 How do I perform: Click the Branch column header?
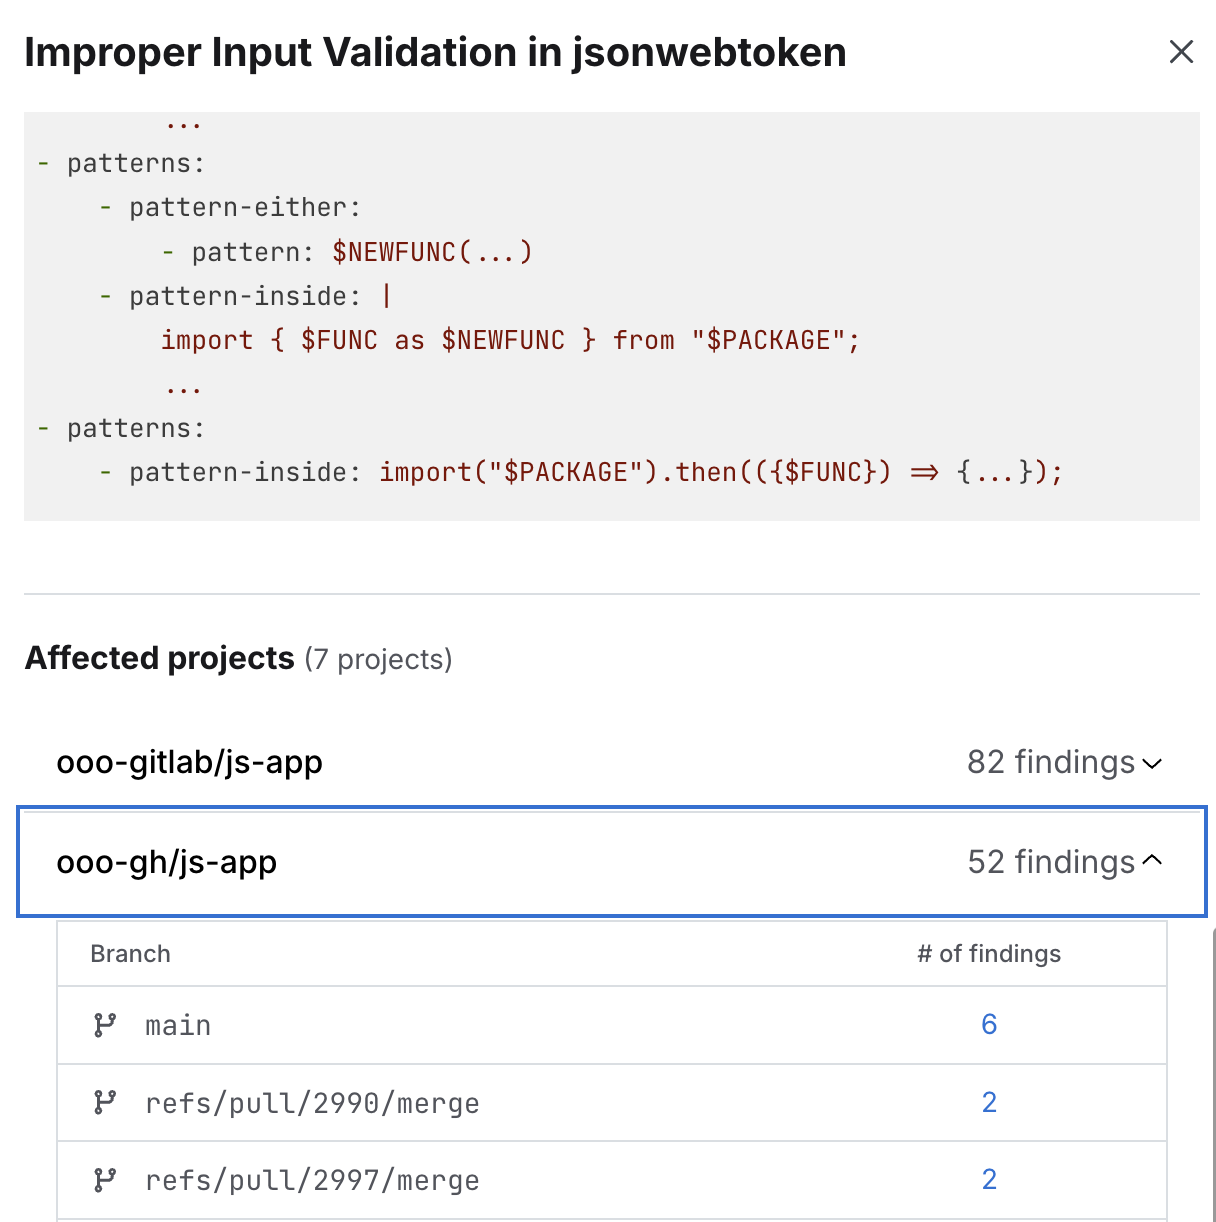[x=130, y=954]
